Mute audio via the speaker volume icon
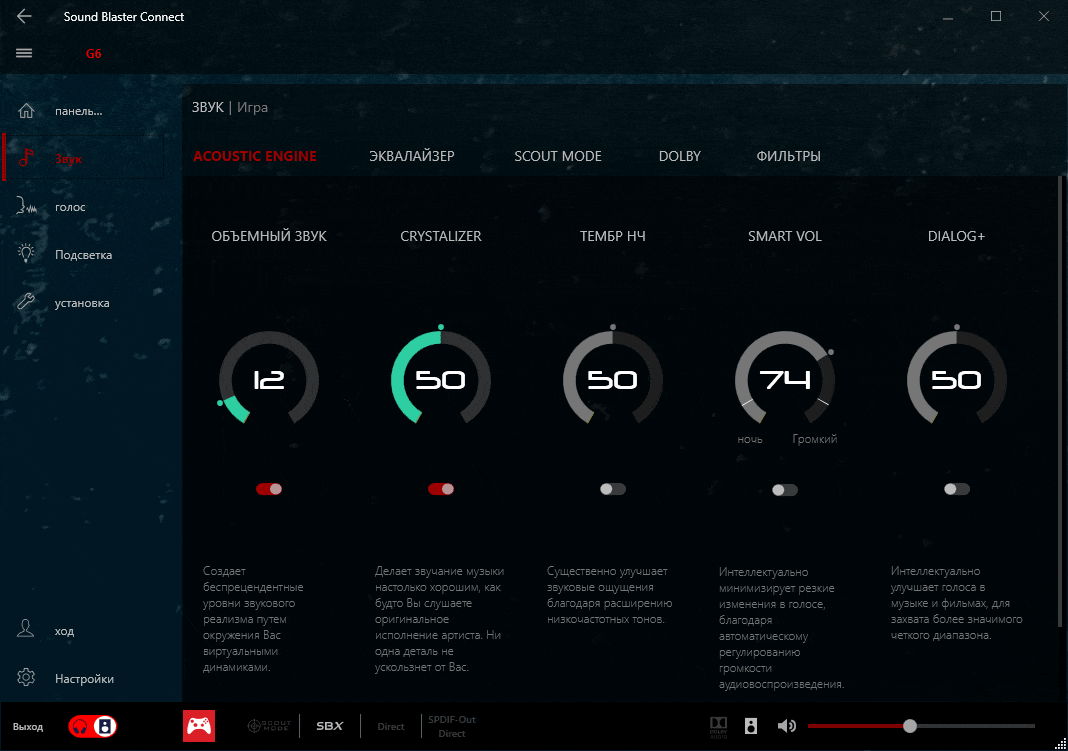1068x751 pixels. tap(787, 726)
